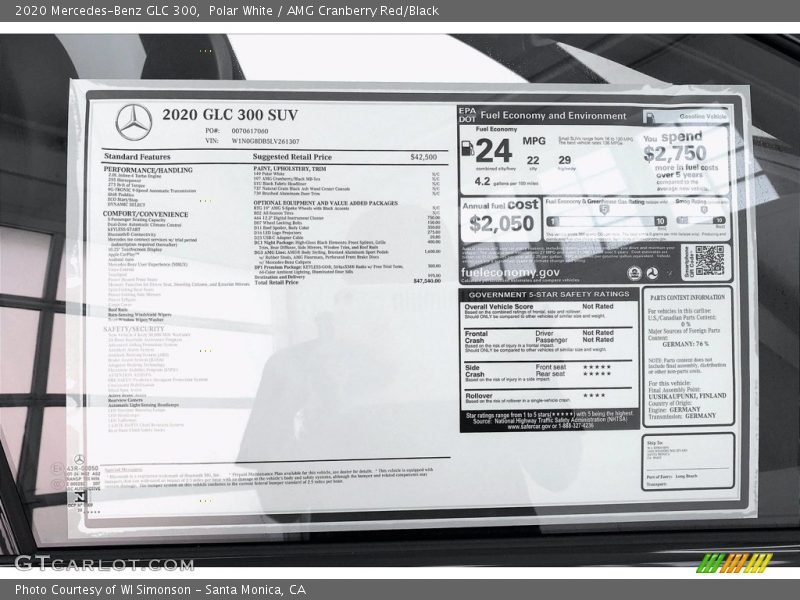Click the 'Total Retail Price' label
800x600 pixels.
(276, 282)
